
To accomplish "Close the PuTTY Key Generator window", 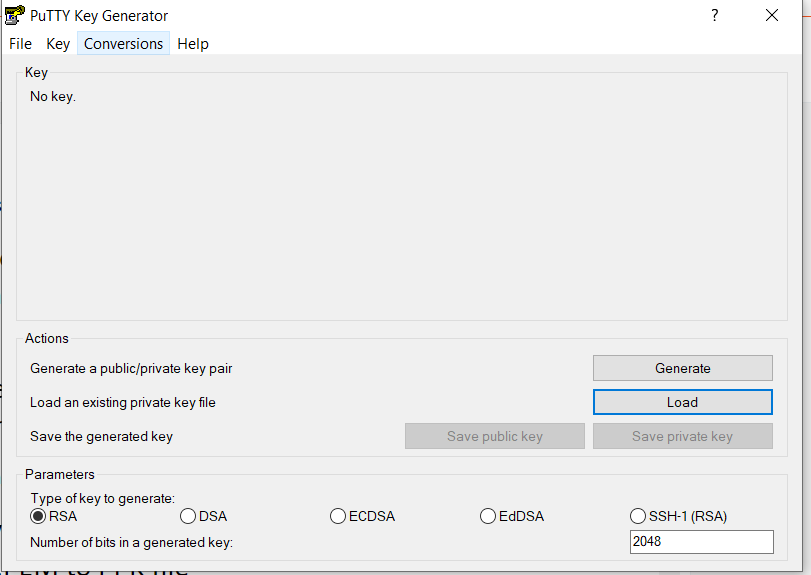I will tap(772, 15).
